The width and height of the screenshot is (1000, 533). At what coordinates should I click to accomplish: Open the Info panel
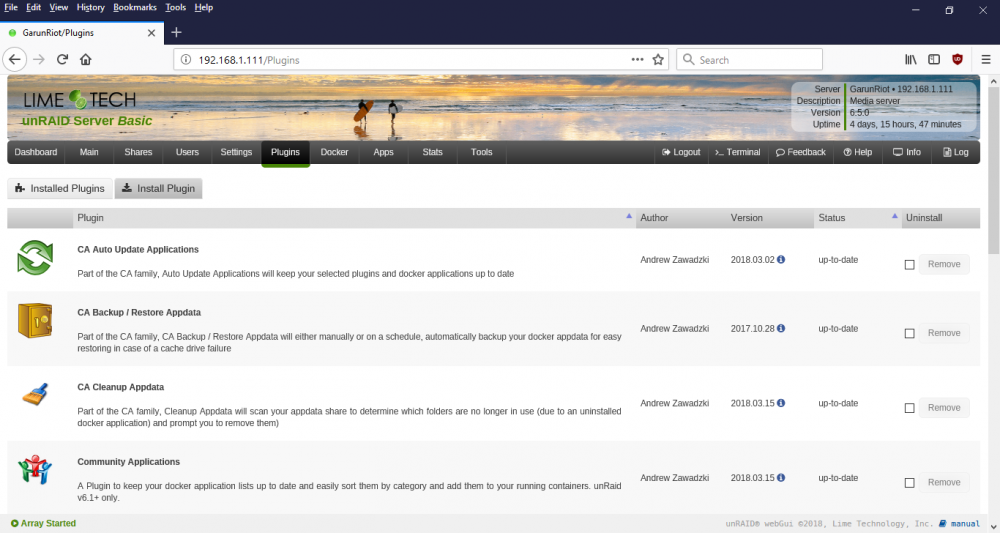click(x=907, y=152)
